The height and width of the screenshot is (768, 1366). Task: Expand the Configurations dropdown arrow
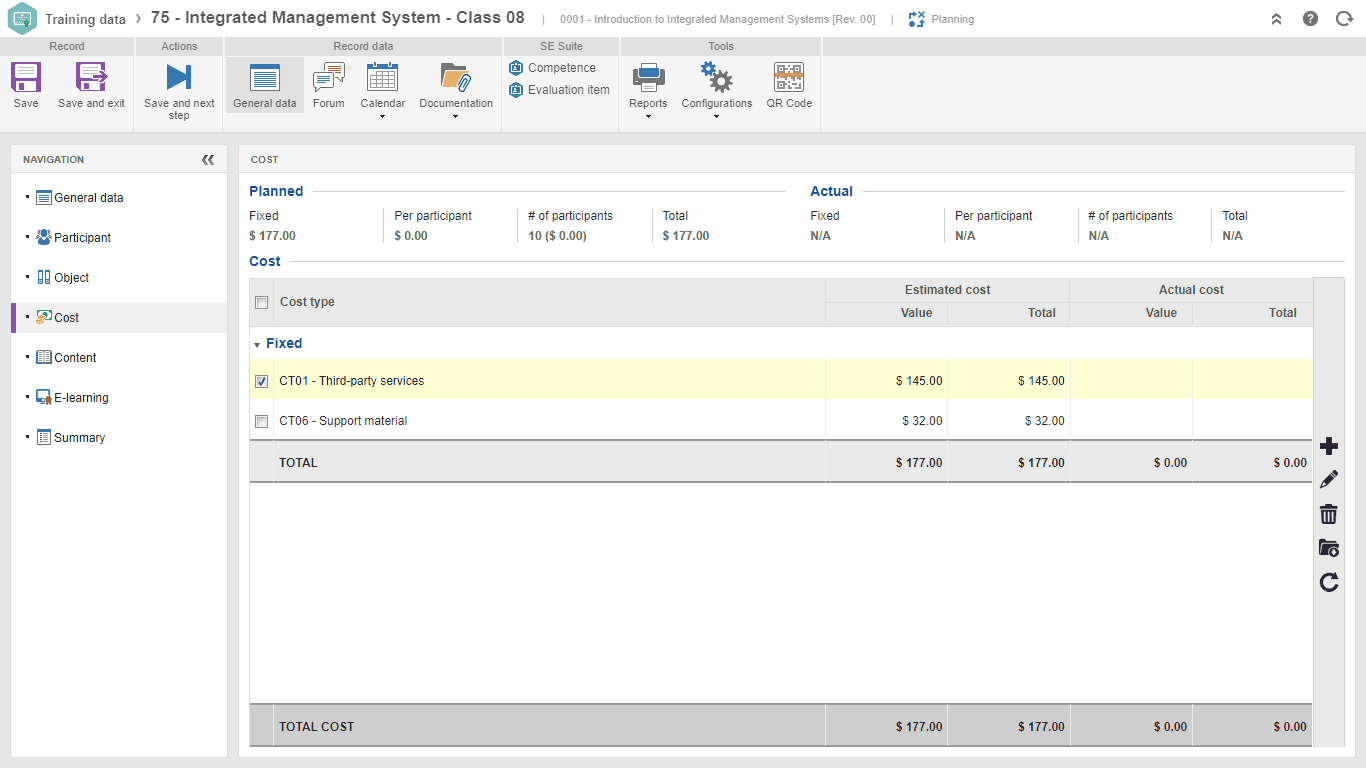pyautogui.click(x=717, y=117)
